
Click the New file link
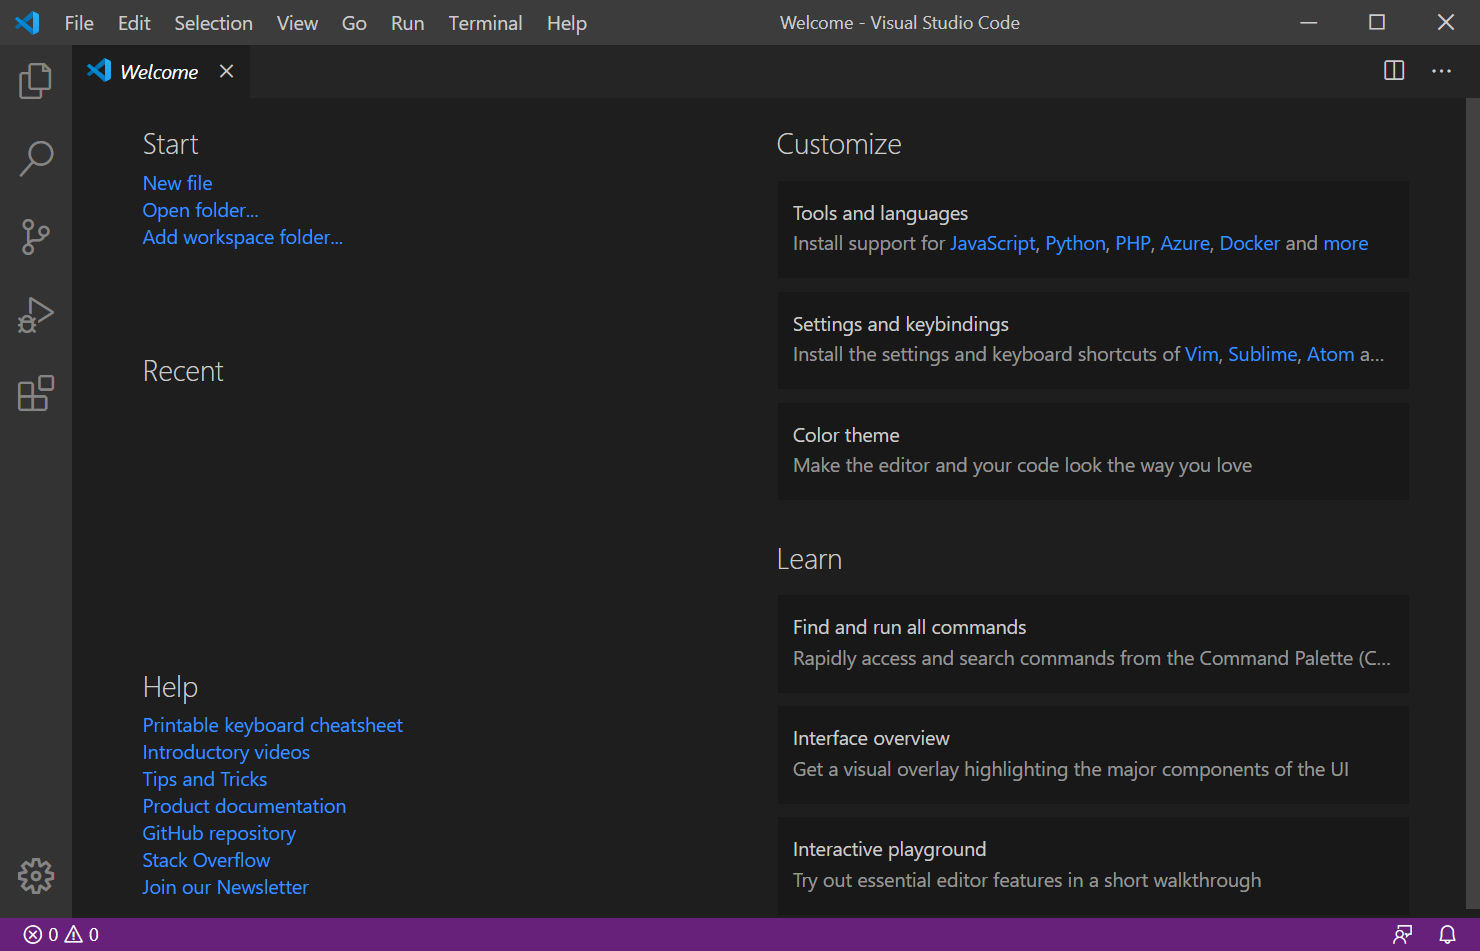tap(177, 183)
